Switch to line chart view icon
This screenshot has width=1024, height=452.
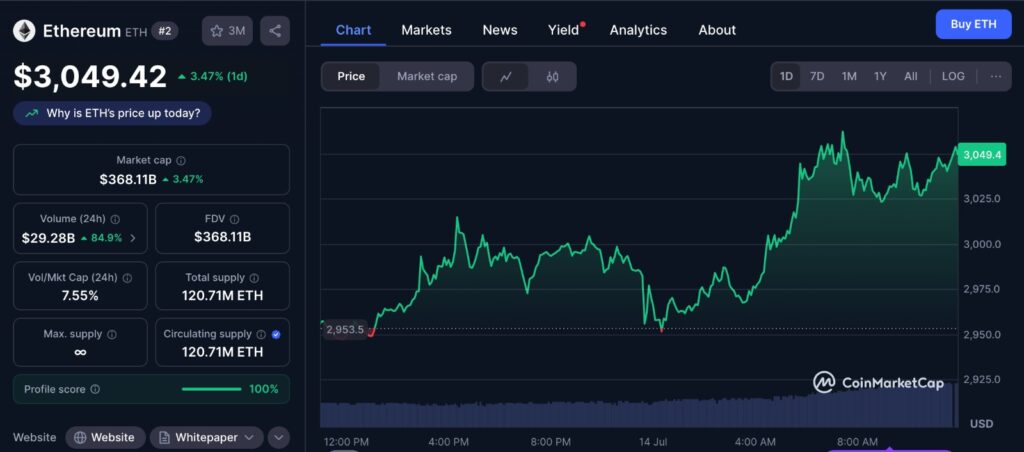[x=505, y=76]
